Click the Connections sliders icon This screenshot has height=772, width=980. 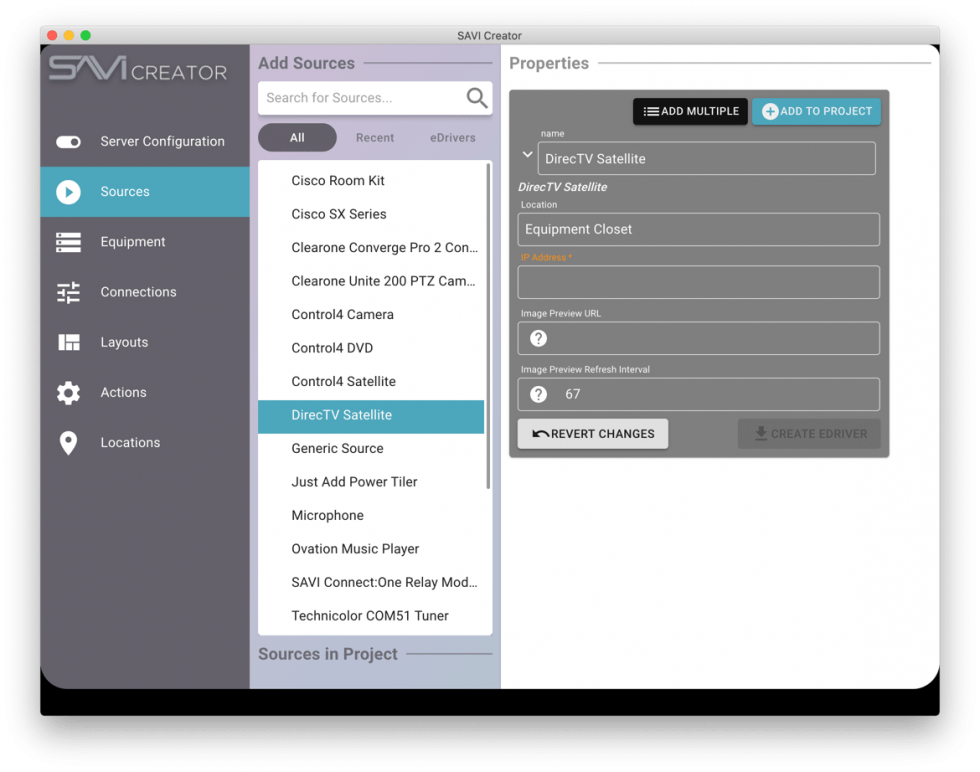68,291
